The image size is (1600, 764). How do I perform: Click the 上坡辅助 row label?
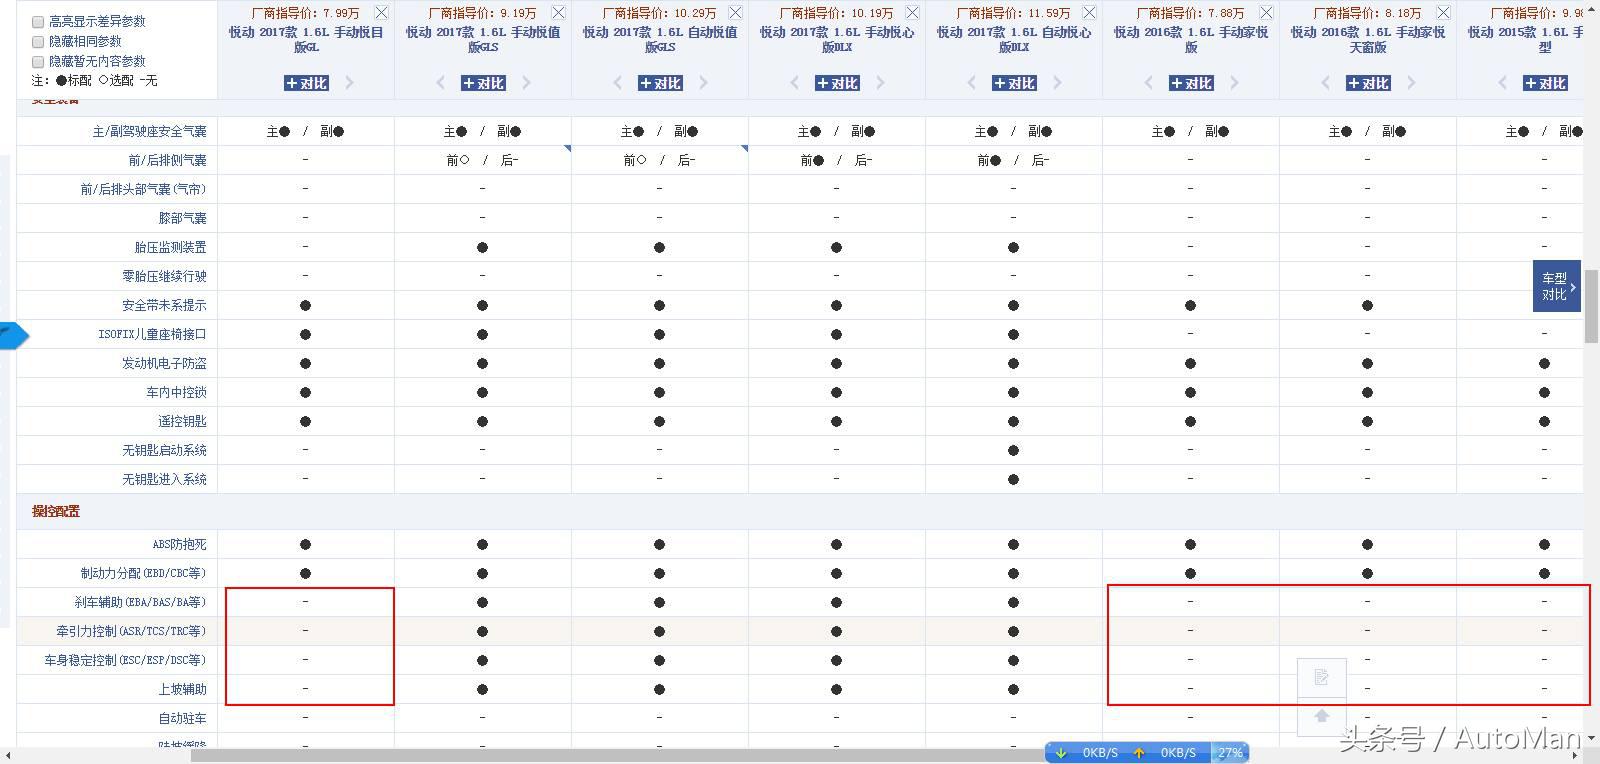coord(183,689)
